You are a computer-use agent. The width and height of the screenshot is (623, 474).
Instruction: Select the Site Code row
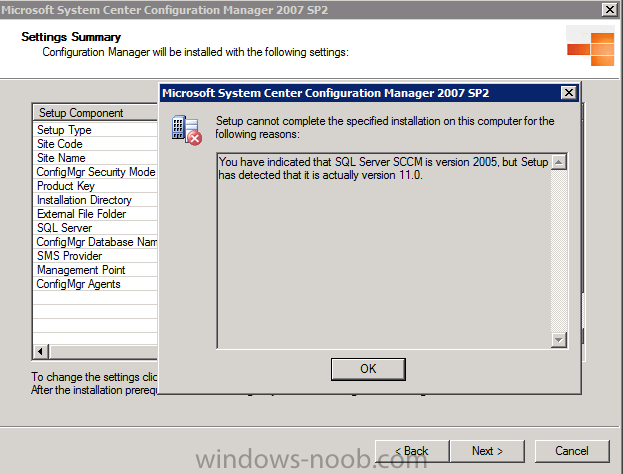pyautogui.click(x=95, y=144)
